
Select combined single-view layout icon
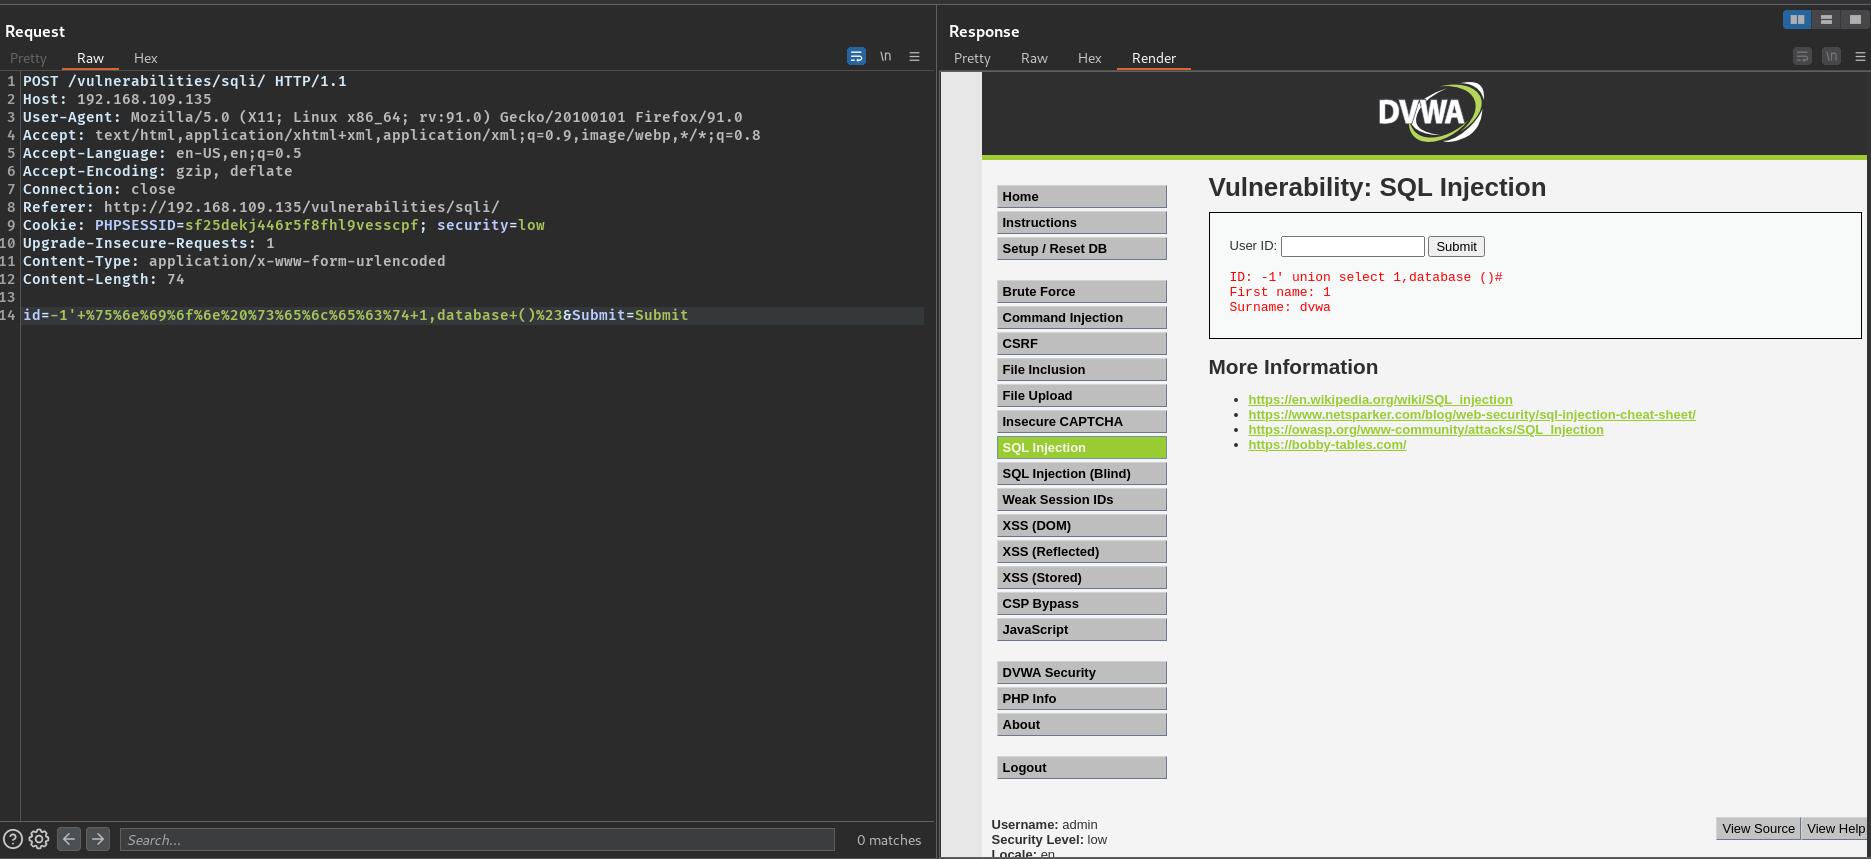tap(1854, 19)
